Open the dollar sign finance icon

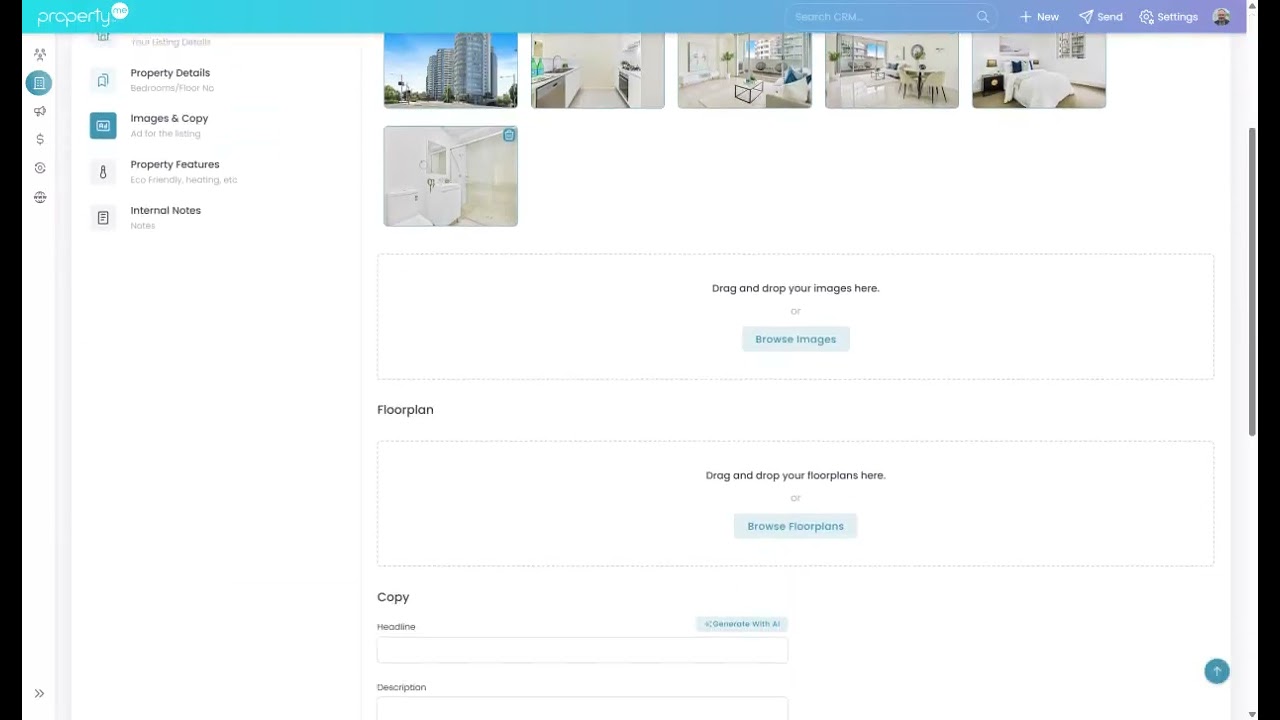[40, 139]
